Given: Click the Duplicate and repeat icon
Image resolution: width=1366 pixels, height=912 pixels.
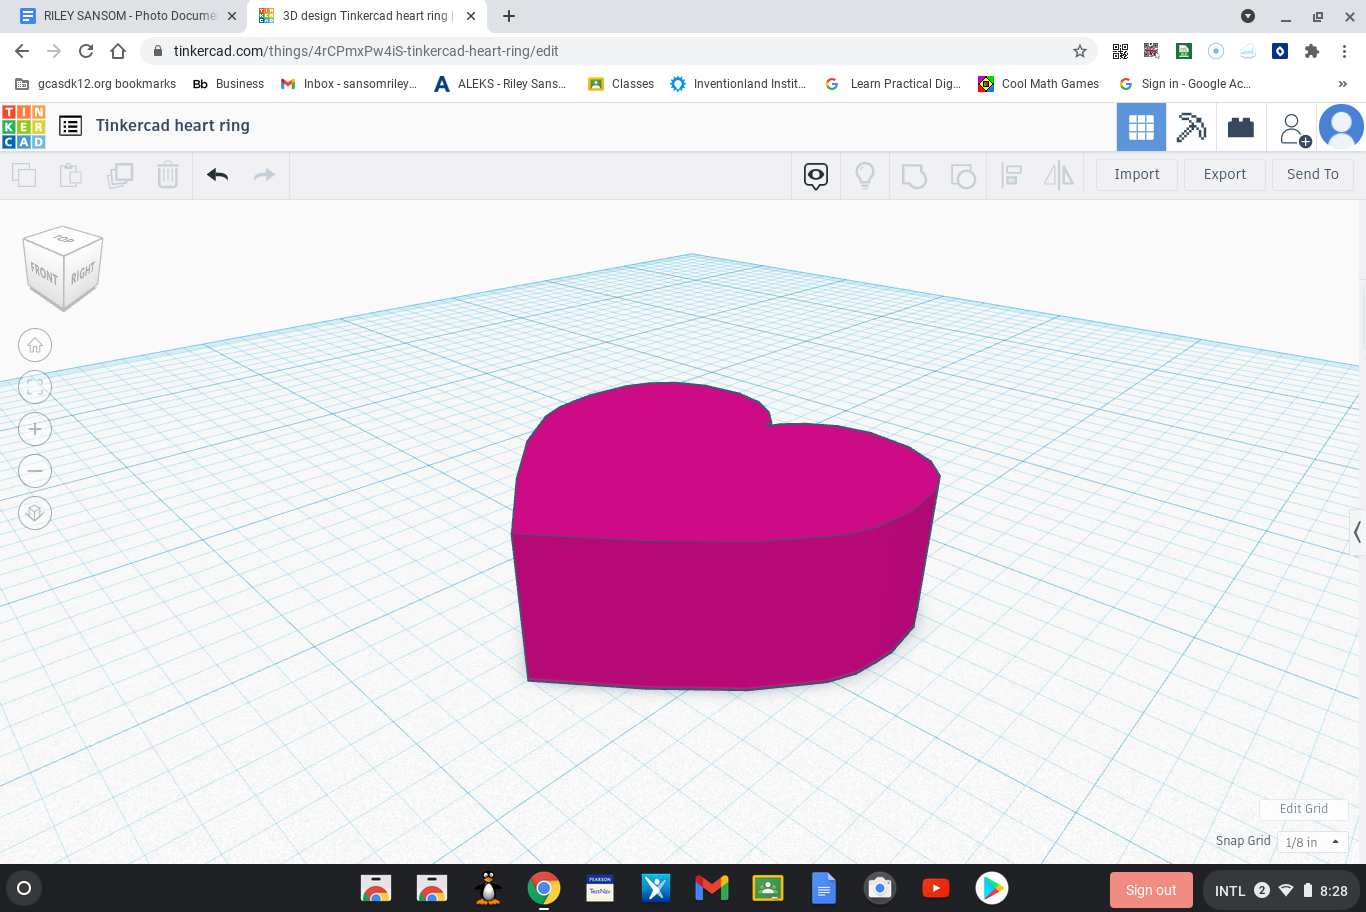Looking at the screenshot, I should click(x=120, y=176).
